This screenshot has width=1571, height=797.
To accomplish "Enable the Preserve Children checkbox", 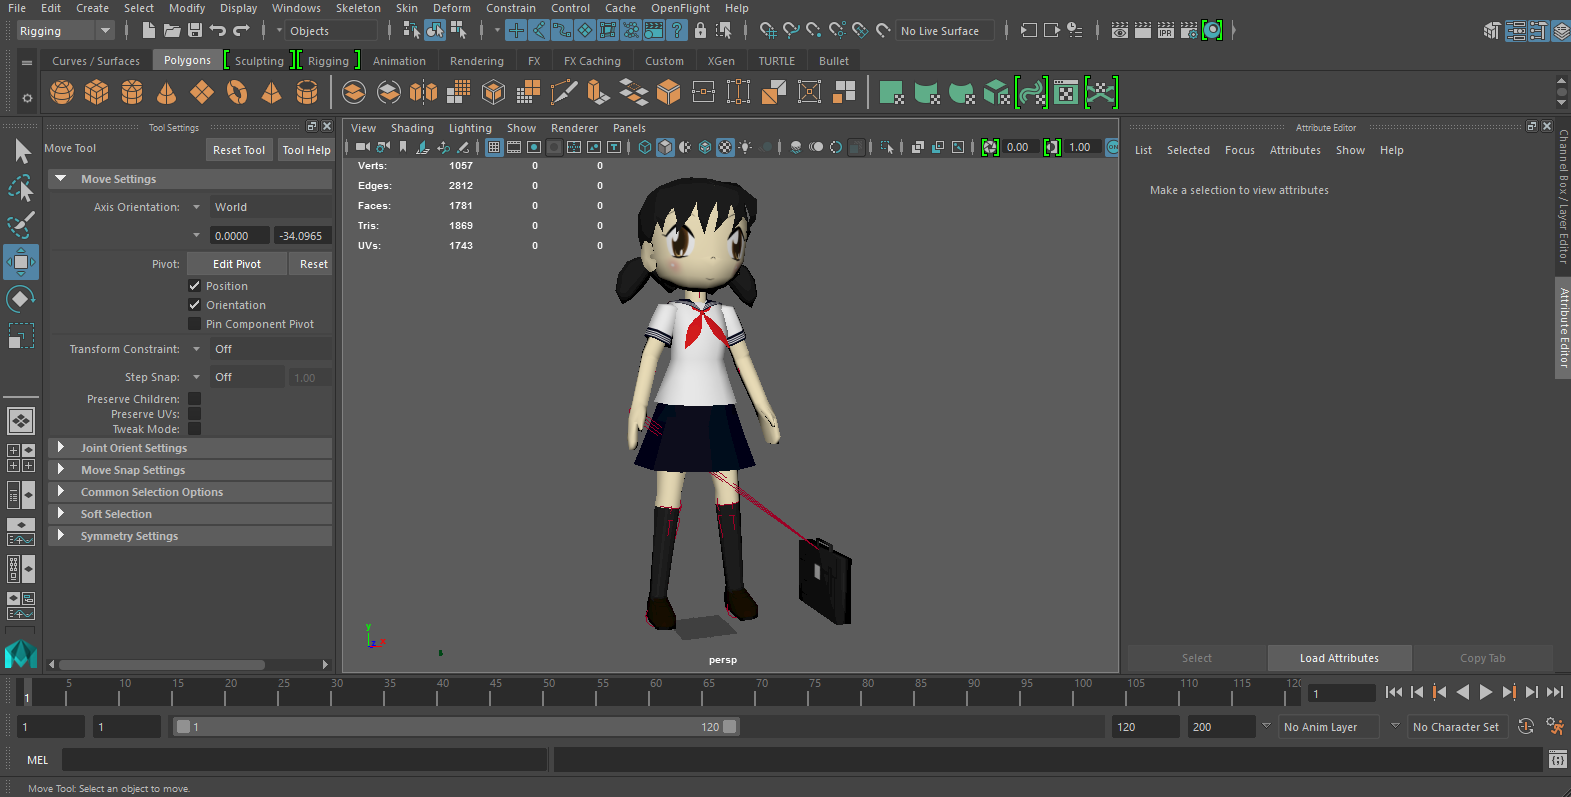I will pyautogui.click(x=195, y=399).
